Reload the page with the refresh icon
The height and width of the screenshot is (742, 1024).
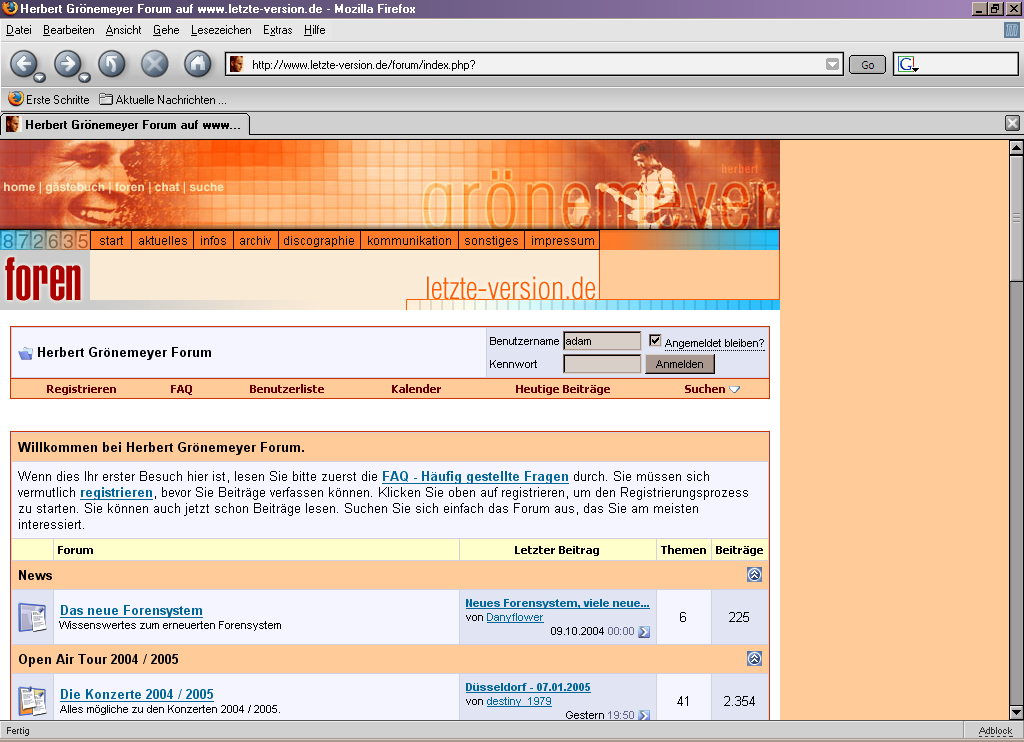click(x=111, y=64)
